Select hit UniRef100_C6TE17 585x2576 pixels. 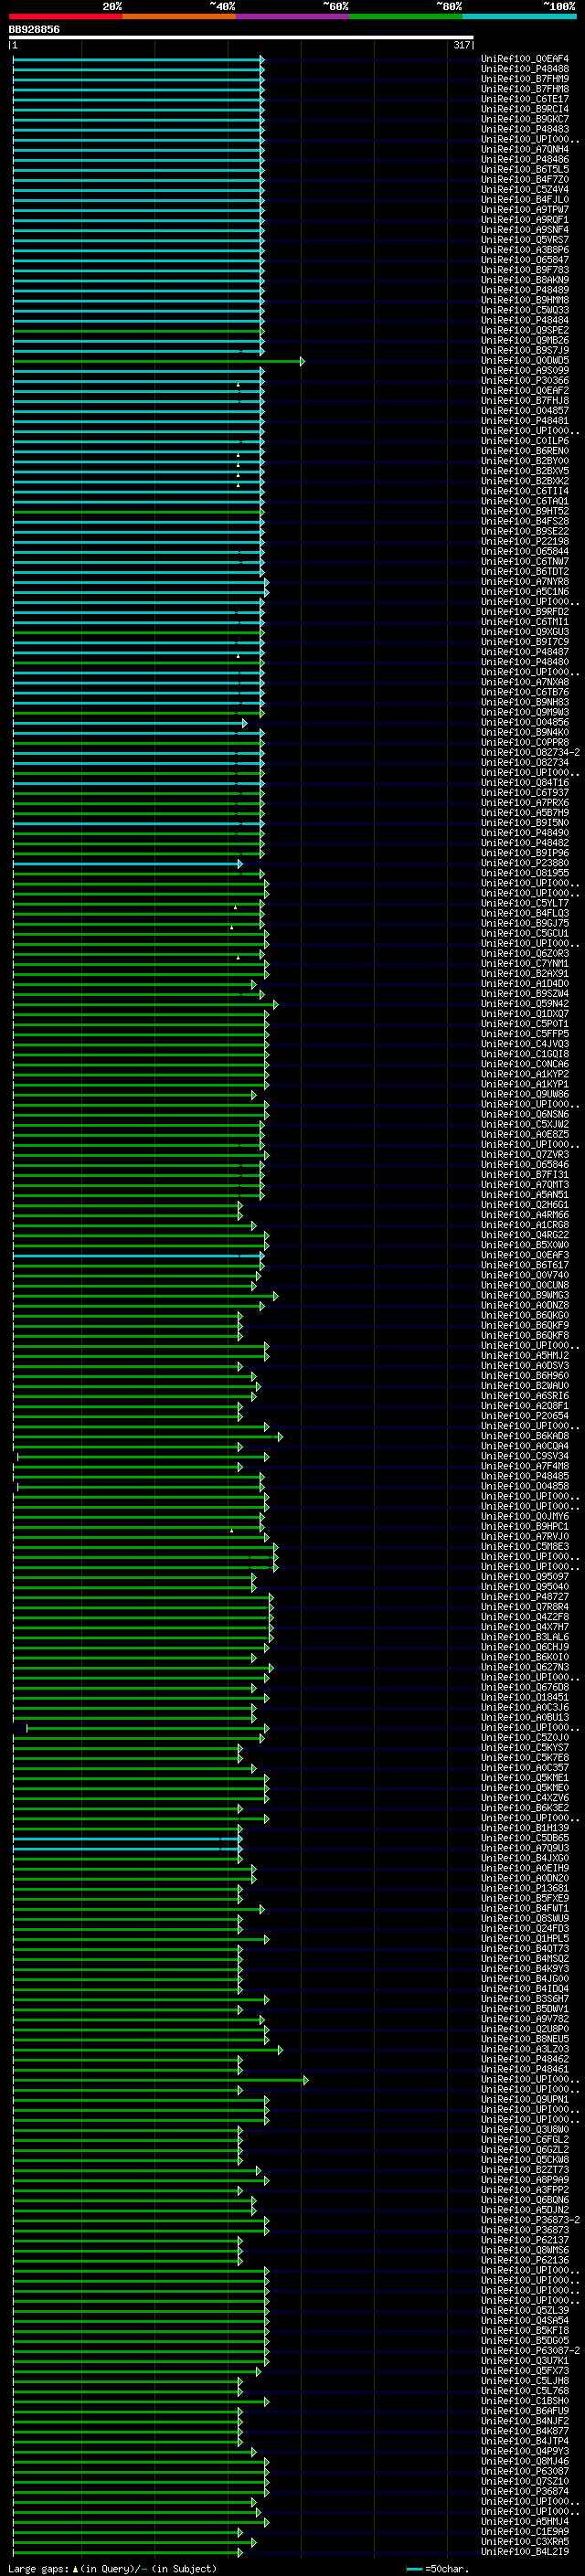tap(525, 99)
